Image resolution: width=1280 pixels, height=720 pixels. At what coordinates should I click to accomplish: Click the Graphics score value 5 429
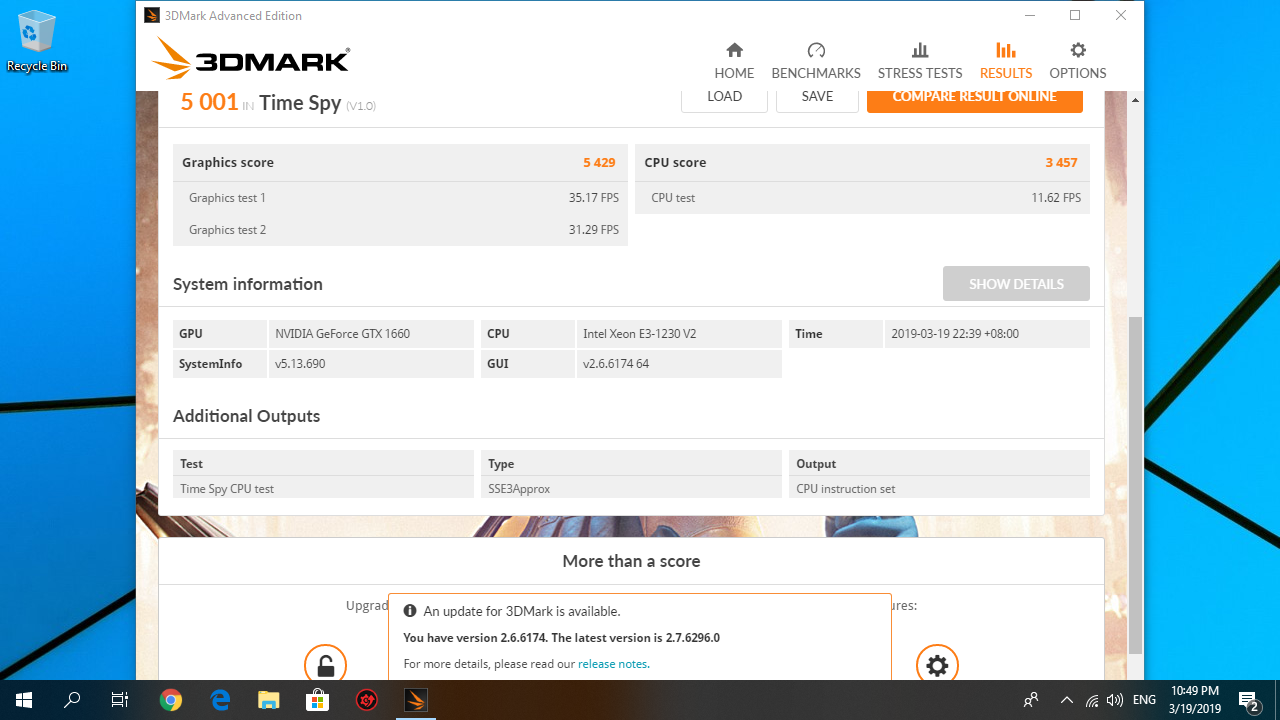coord(599,162)
